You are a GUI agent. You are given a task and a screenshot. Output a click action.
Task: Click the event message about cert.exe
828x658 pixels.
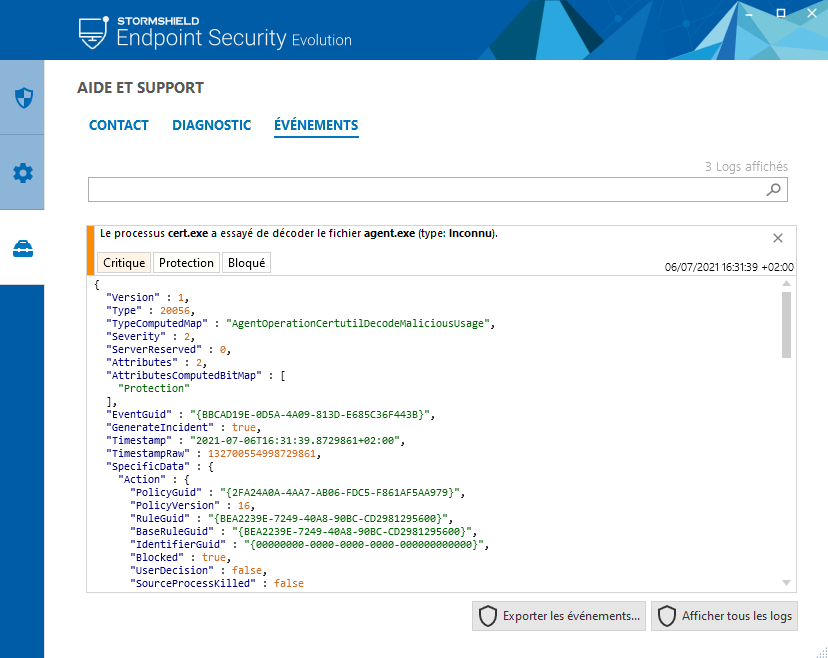pos(298,233)
